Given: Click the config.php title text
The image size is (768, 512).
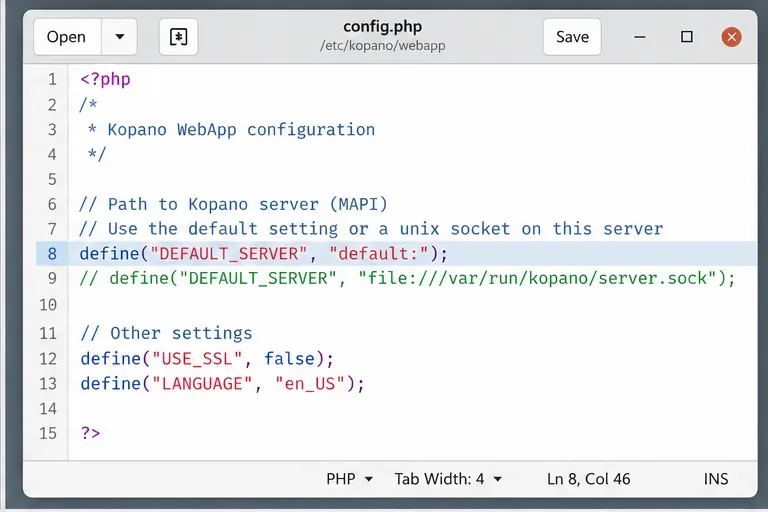Looking at the screenshot, I should coord(383,26).
